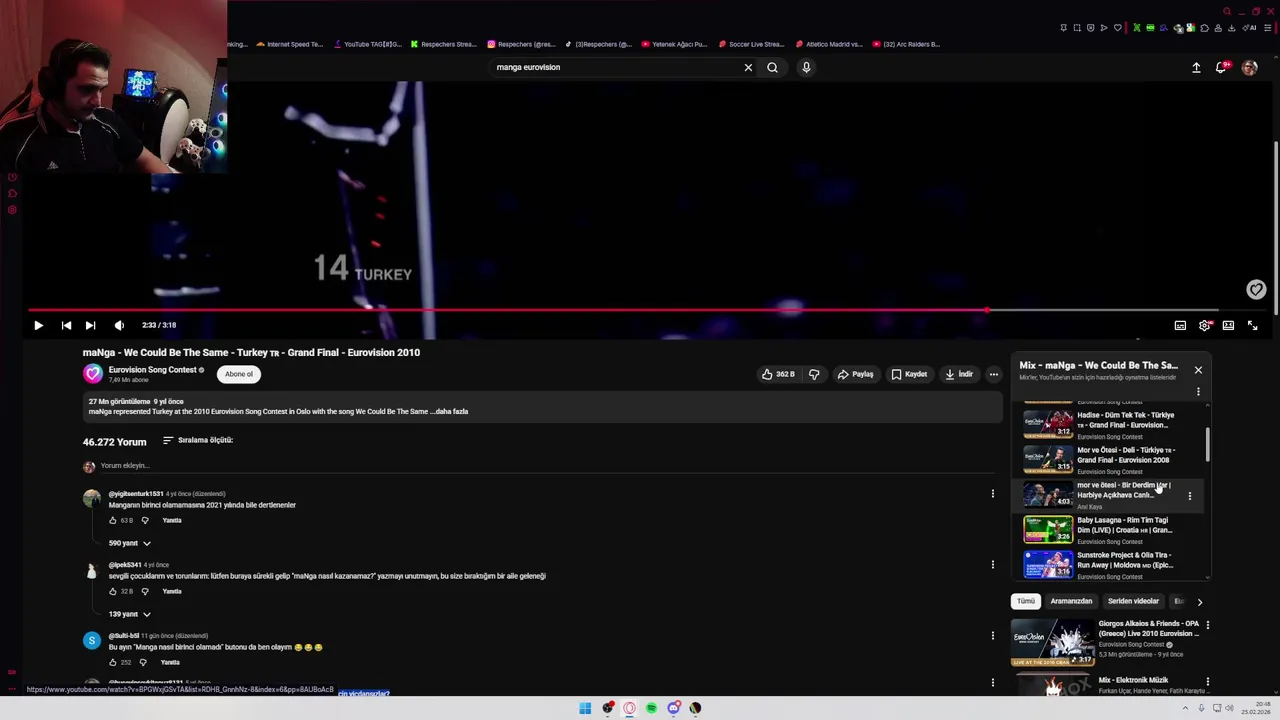Open video player settings gear
This screenshot has width=1280, height=720.
pos(1204,325)
